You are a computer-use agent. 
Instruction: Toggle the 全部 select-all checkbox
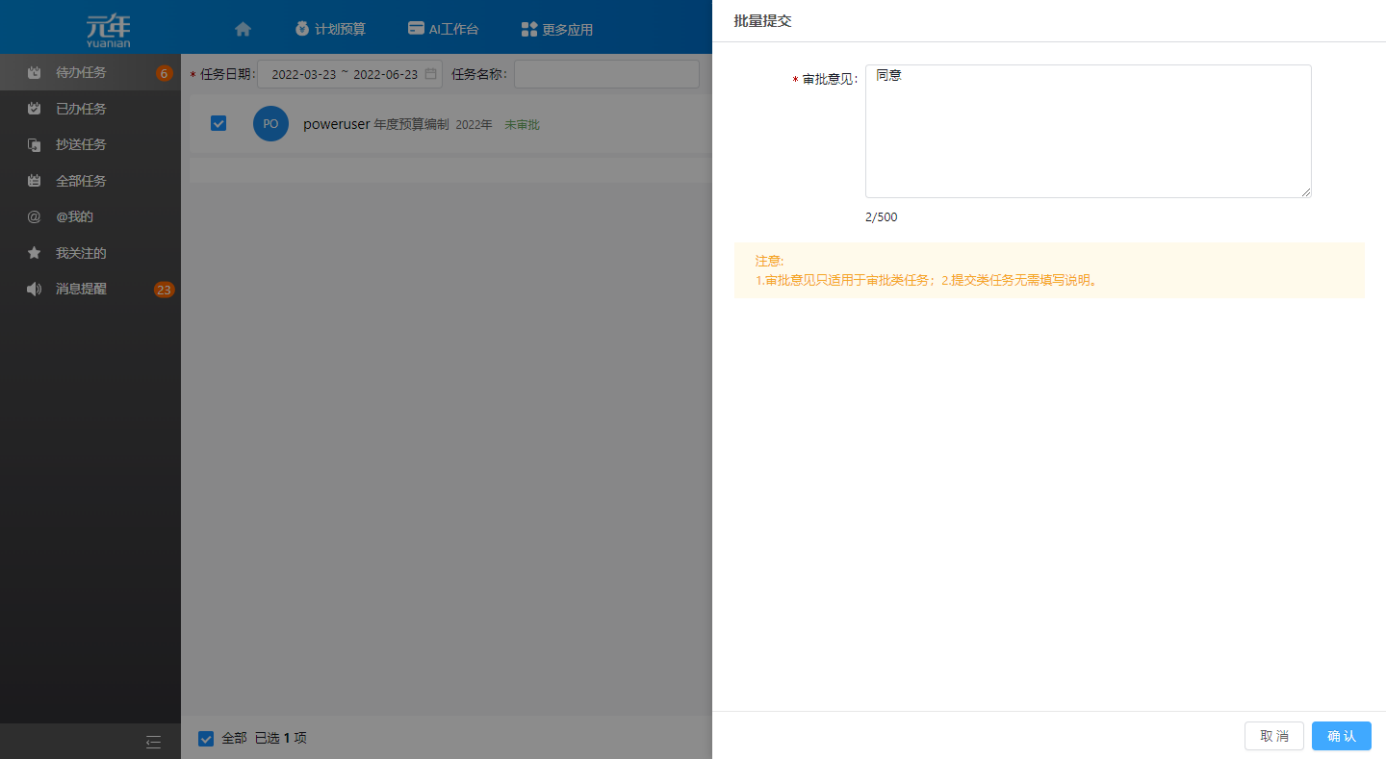click(x=206, y=738)
